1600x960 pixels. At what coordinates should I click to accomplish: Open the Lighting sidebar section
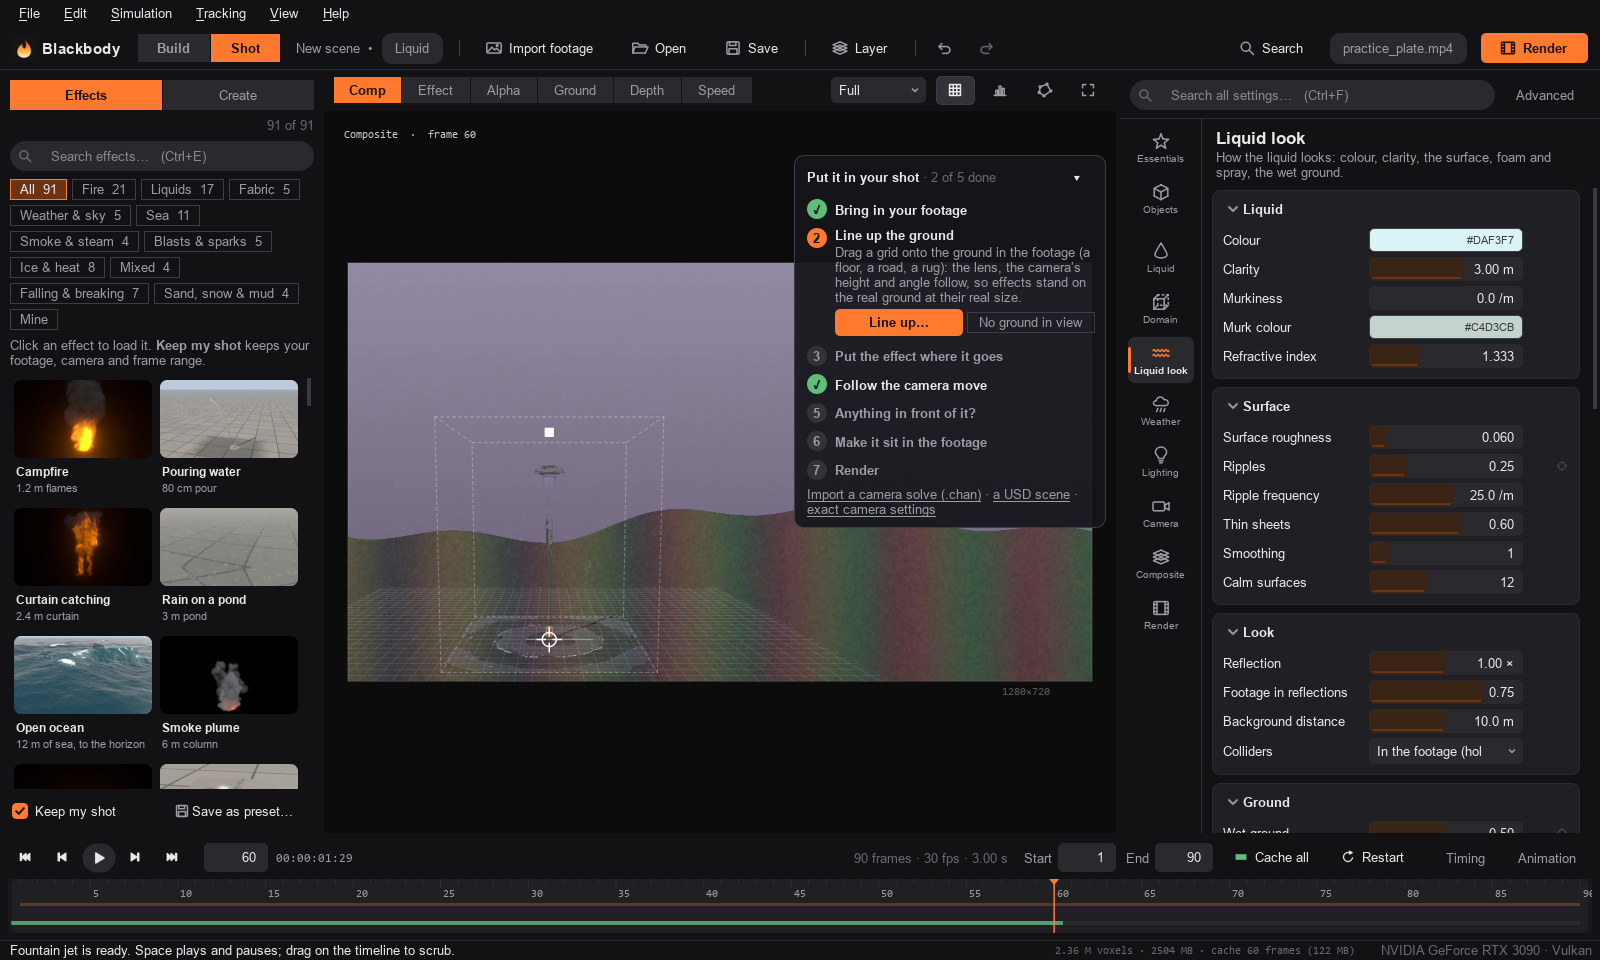(1160, 462)
